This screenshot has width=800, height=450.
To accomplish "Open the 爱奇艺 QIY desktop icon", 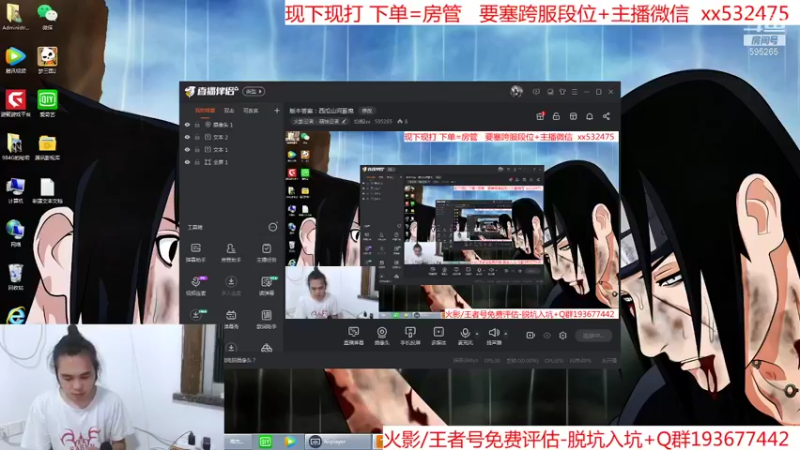I will 47,103.
